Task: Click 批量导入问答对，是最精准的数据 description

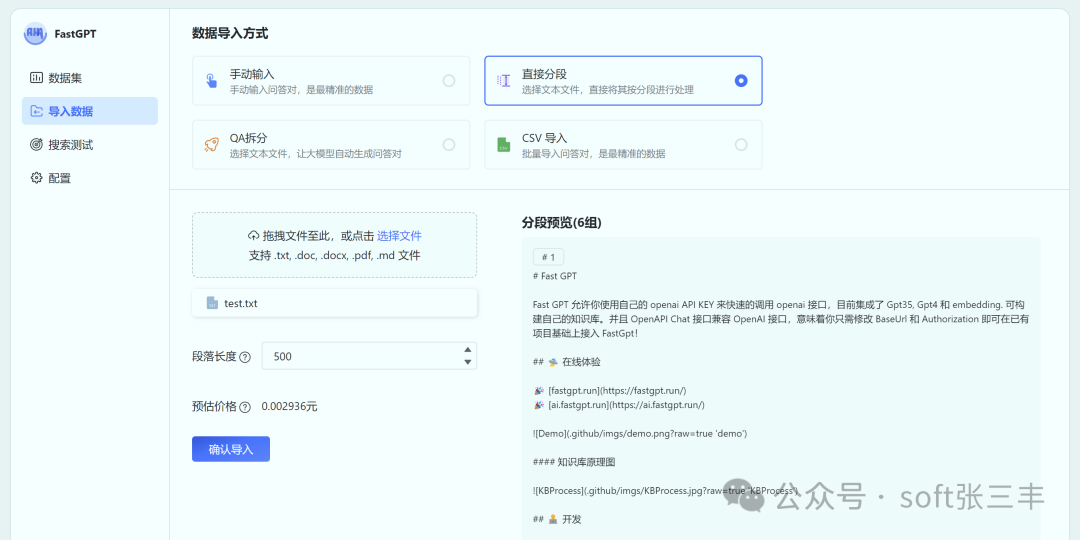Action: tap(594, 154)
